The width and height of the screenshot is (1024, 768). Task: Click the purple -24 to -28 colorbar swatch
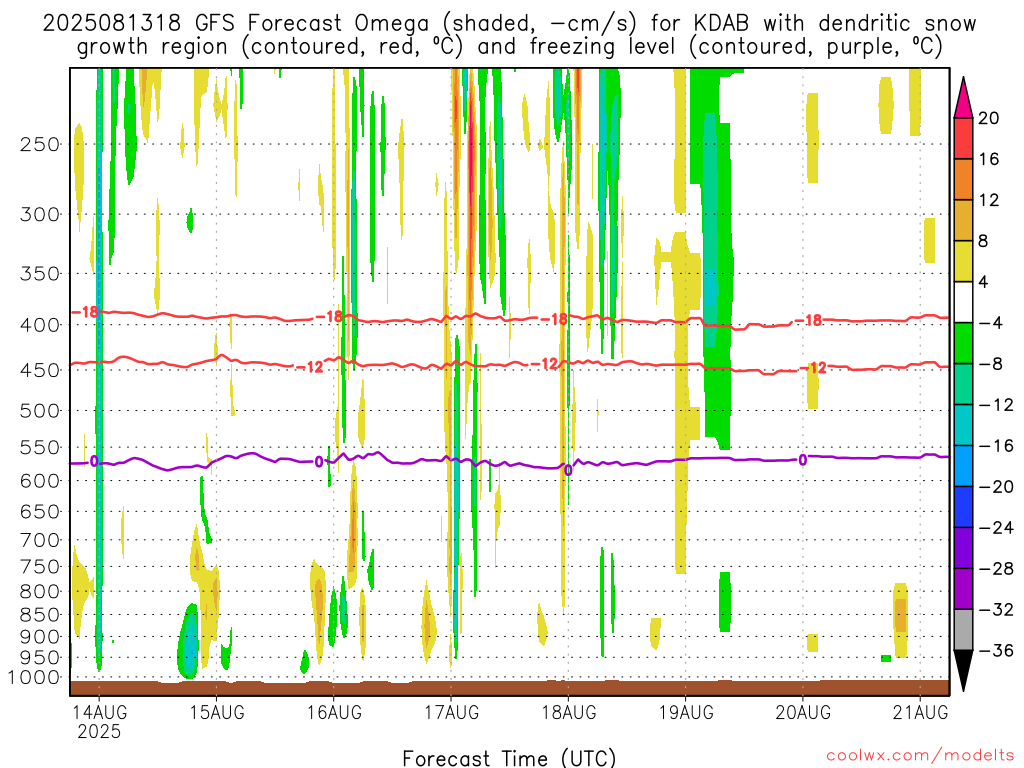963,548
